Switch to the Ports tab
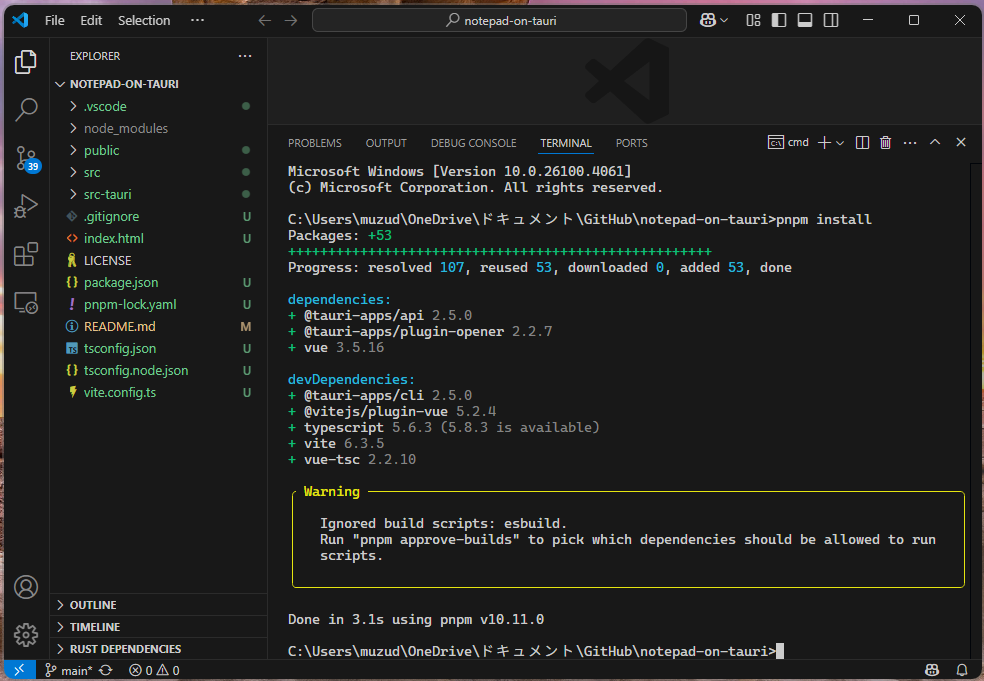The width and height of the screenshot is (984, 681). (x=631, y=143)
